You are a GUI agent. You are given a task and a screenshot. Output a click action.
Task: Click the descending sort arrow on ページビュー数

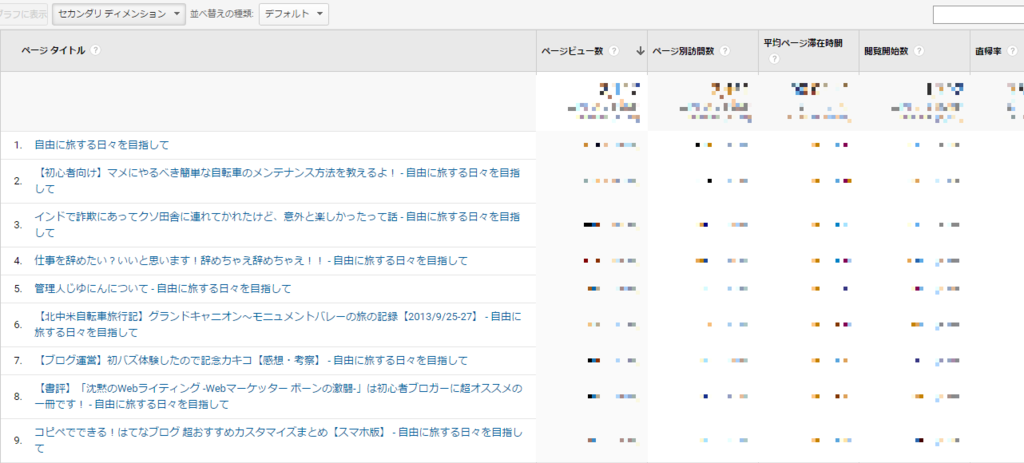640,51
